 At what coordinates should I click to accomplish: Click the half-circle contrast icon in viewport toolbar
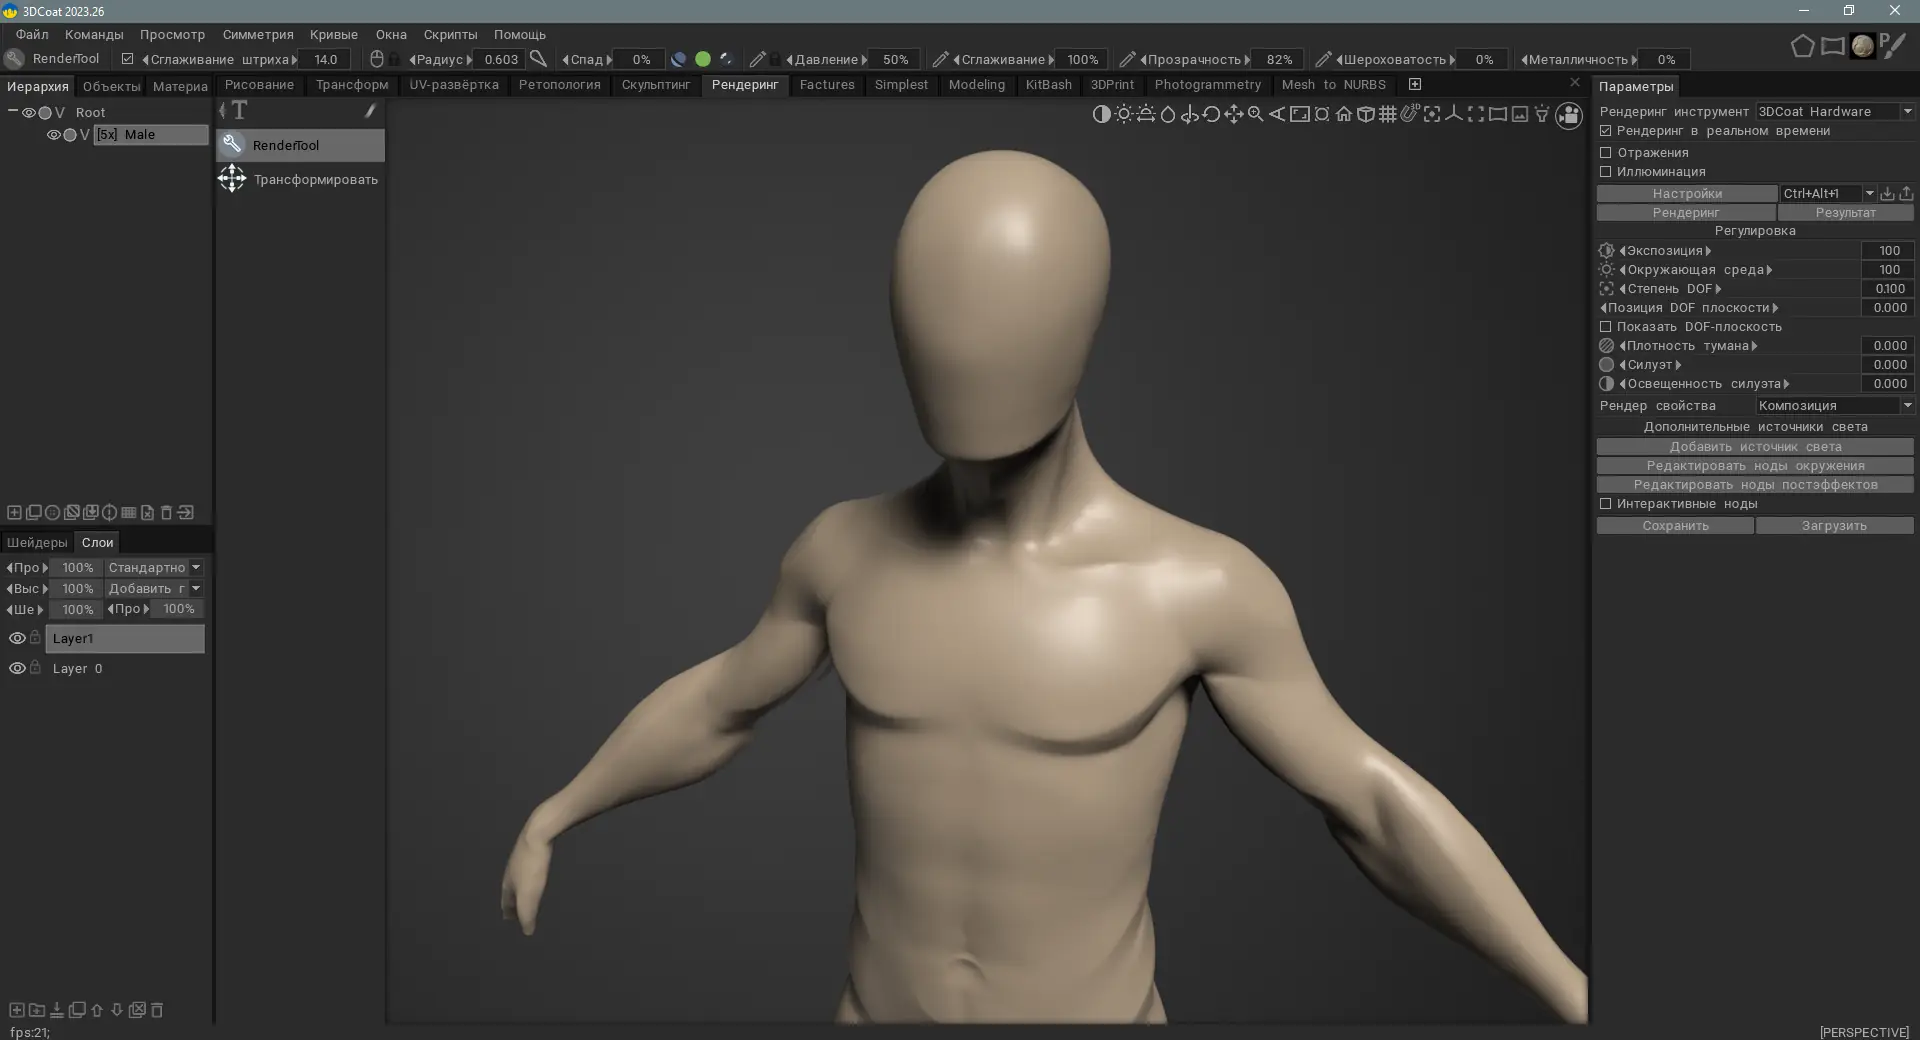coord(1101,114)
